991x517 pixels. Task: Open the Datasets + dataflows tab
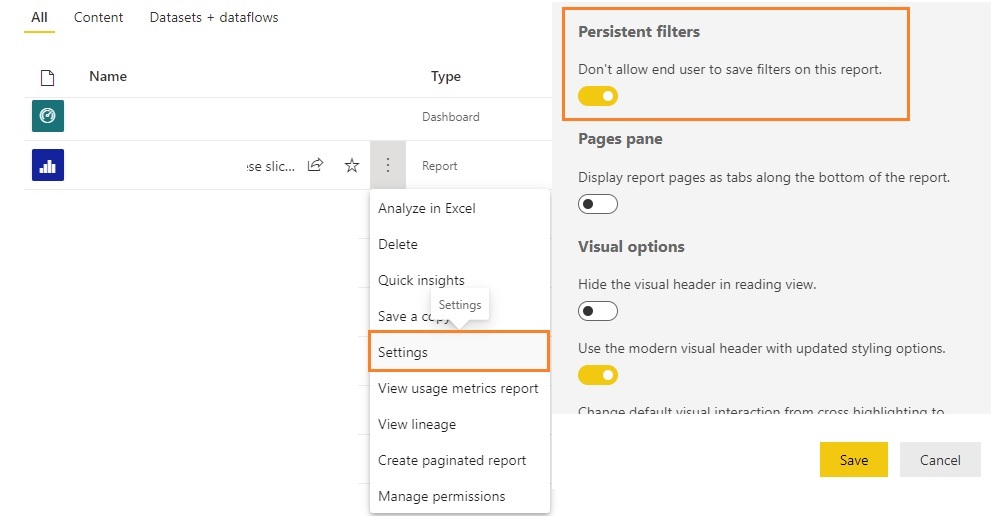(214, 17)
